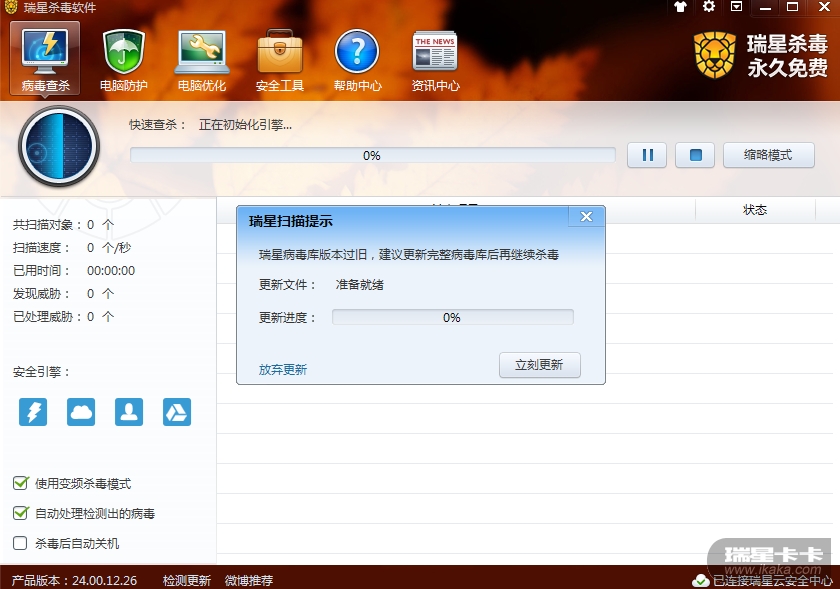Click 放弃更新 link in dialog
This screenshot has width=840, height=589.
tap(283, 369)
